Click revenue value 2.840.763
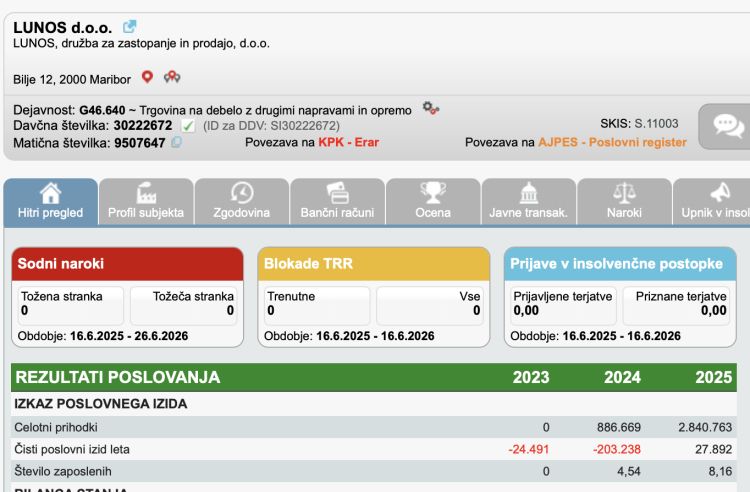 pyautogui.click(x=705, y=427)
